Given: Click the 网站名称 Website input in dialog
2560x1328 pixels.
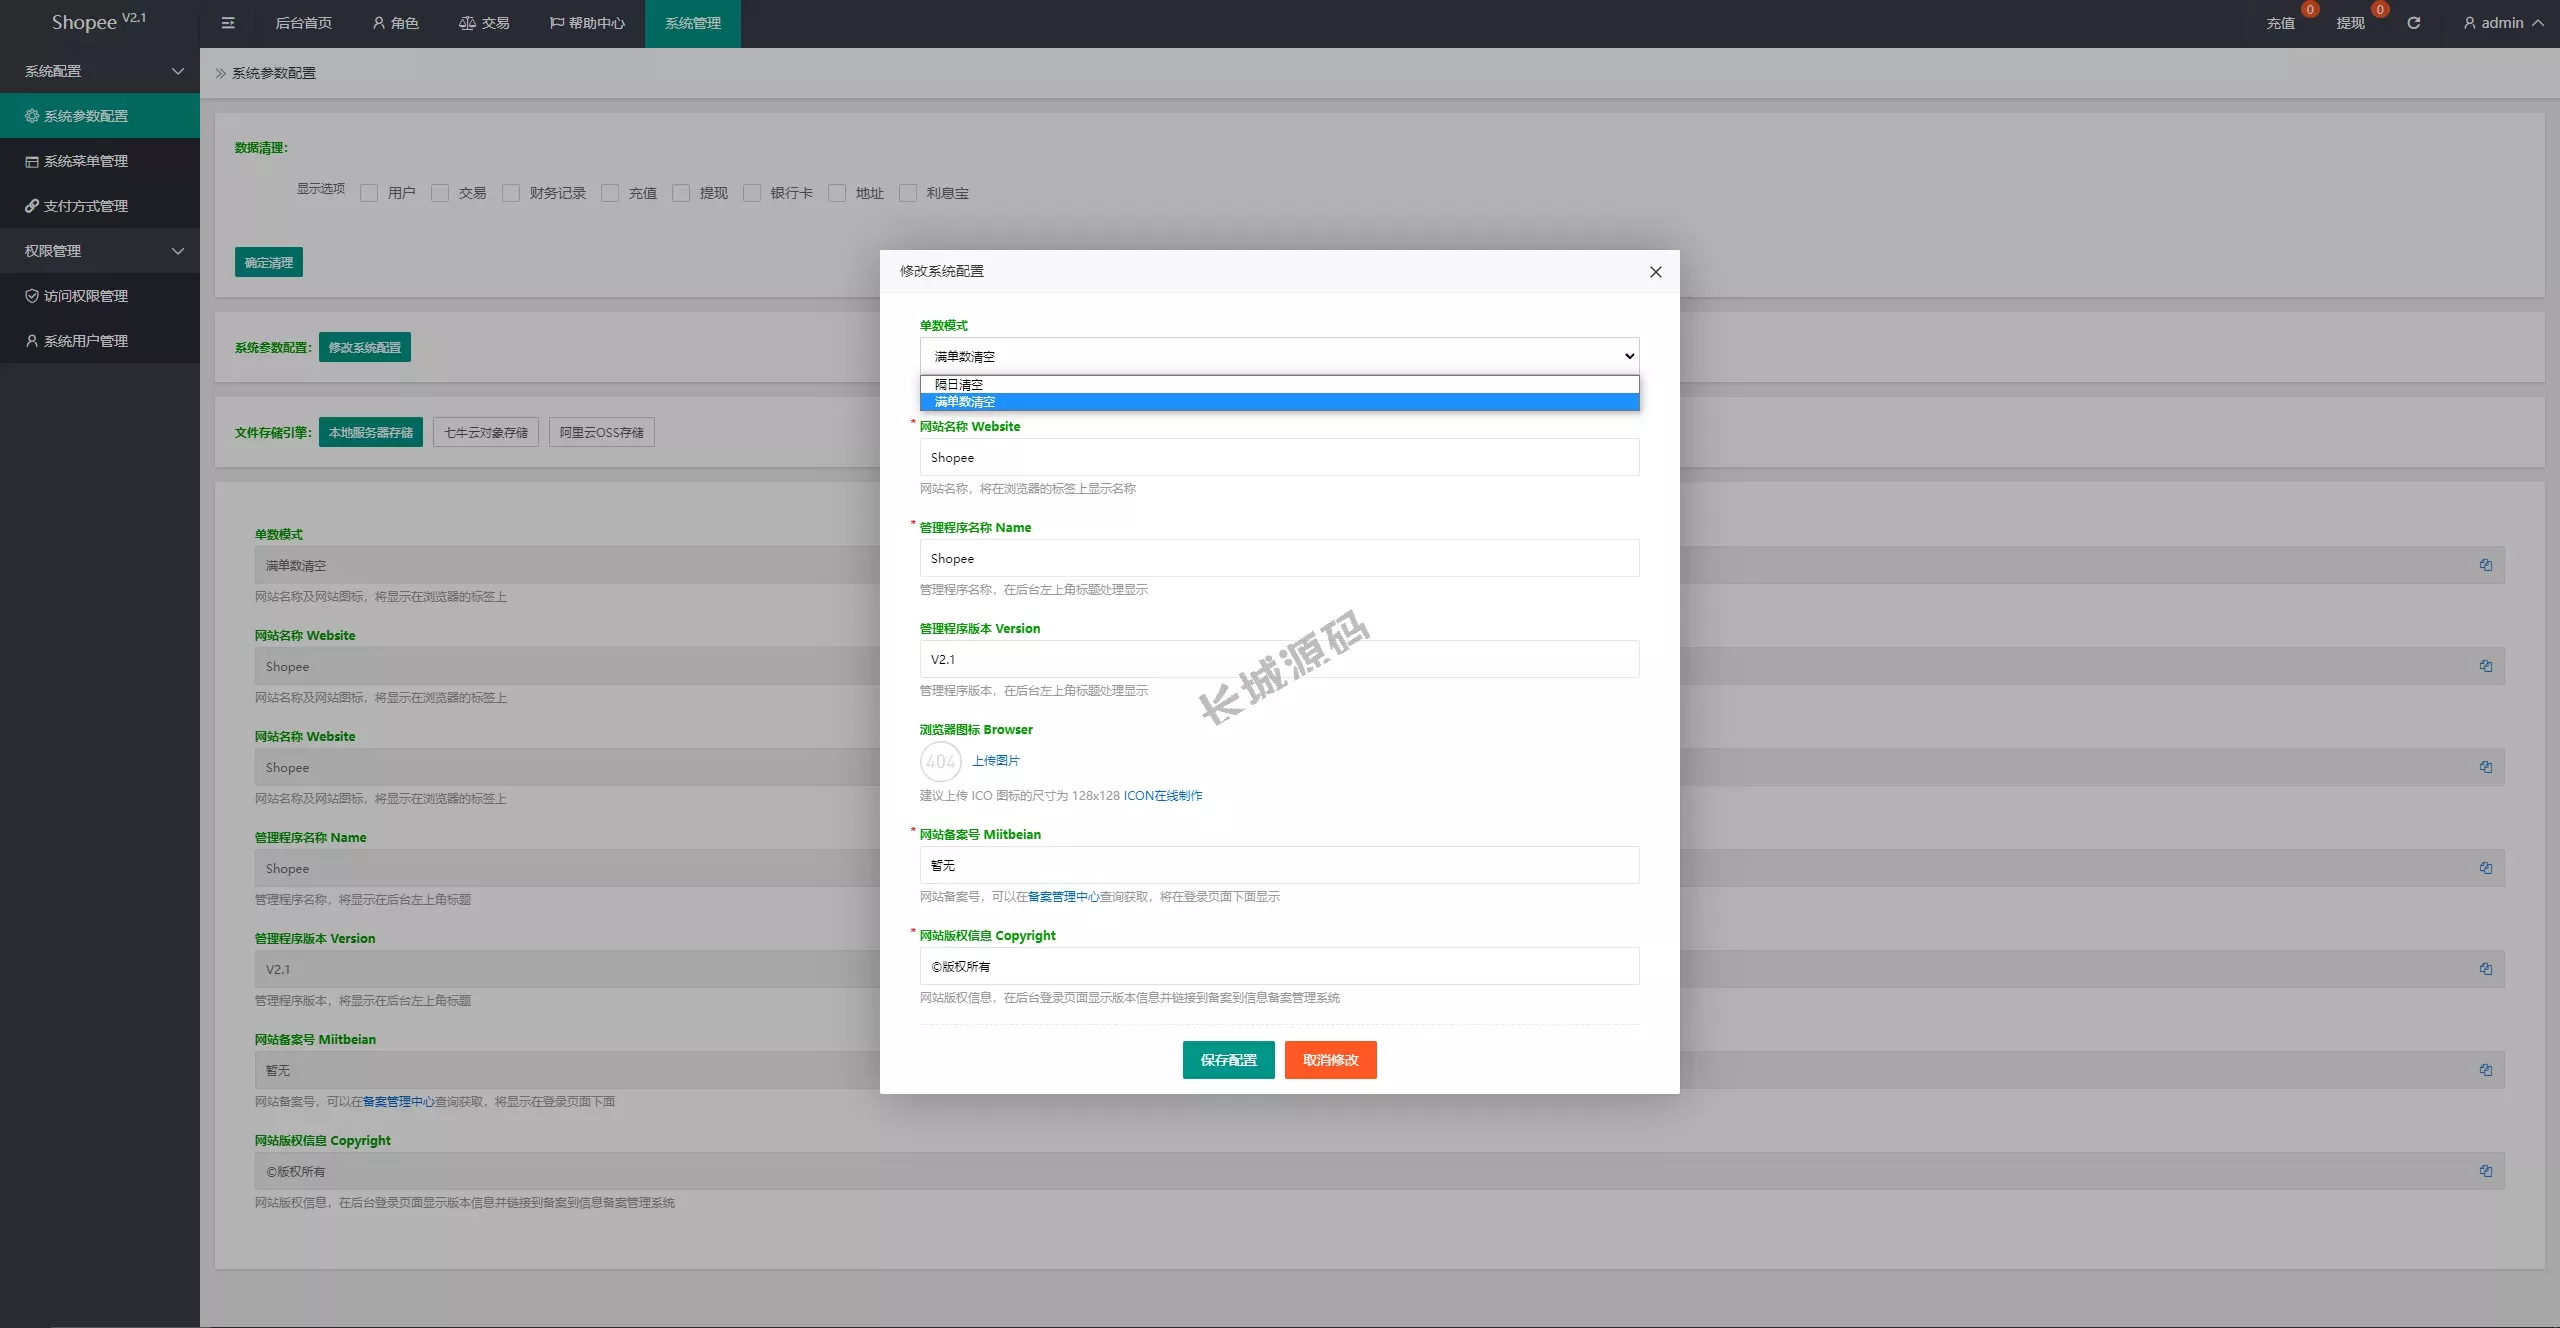Looking at the screenshot, I should [1279, 457].
